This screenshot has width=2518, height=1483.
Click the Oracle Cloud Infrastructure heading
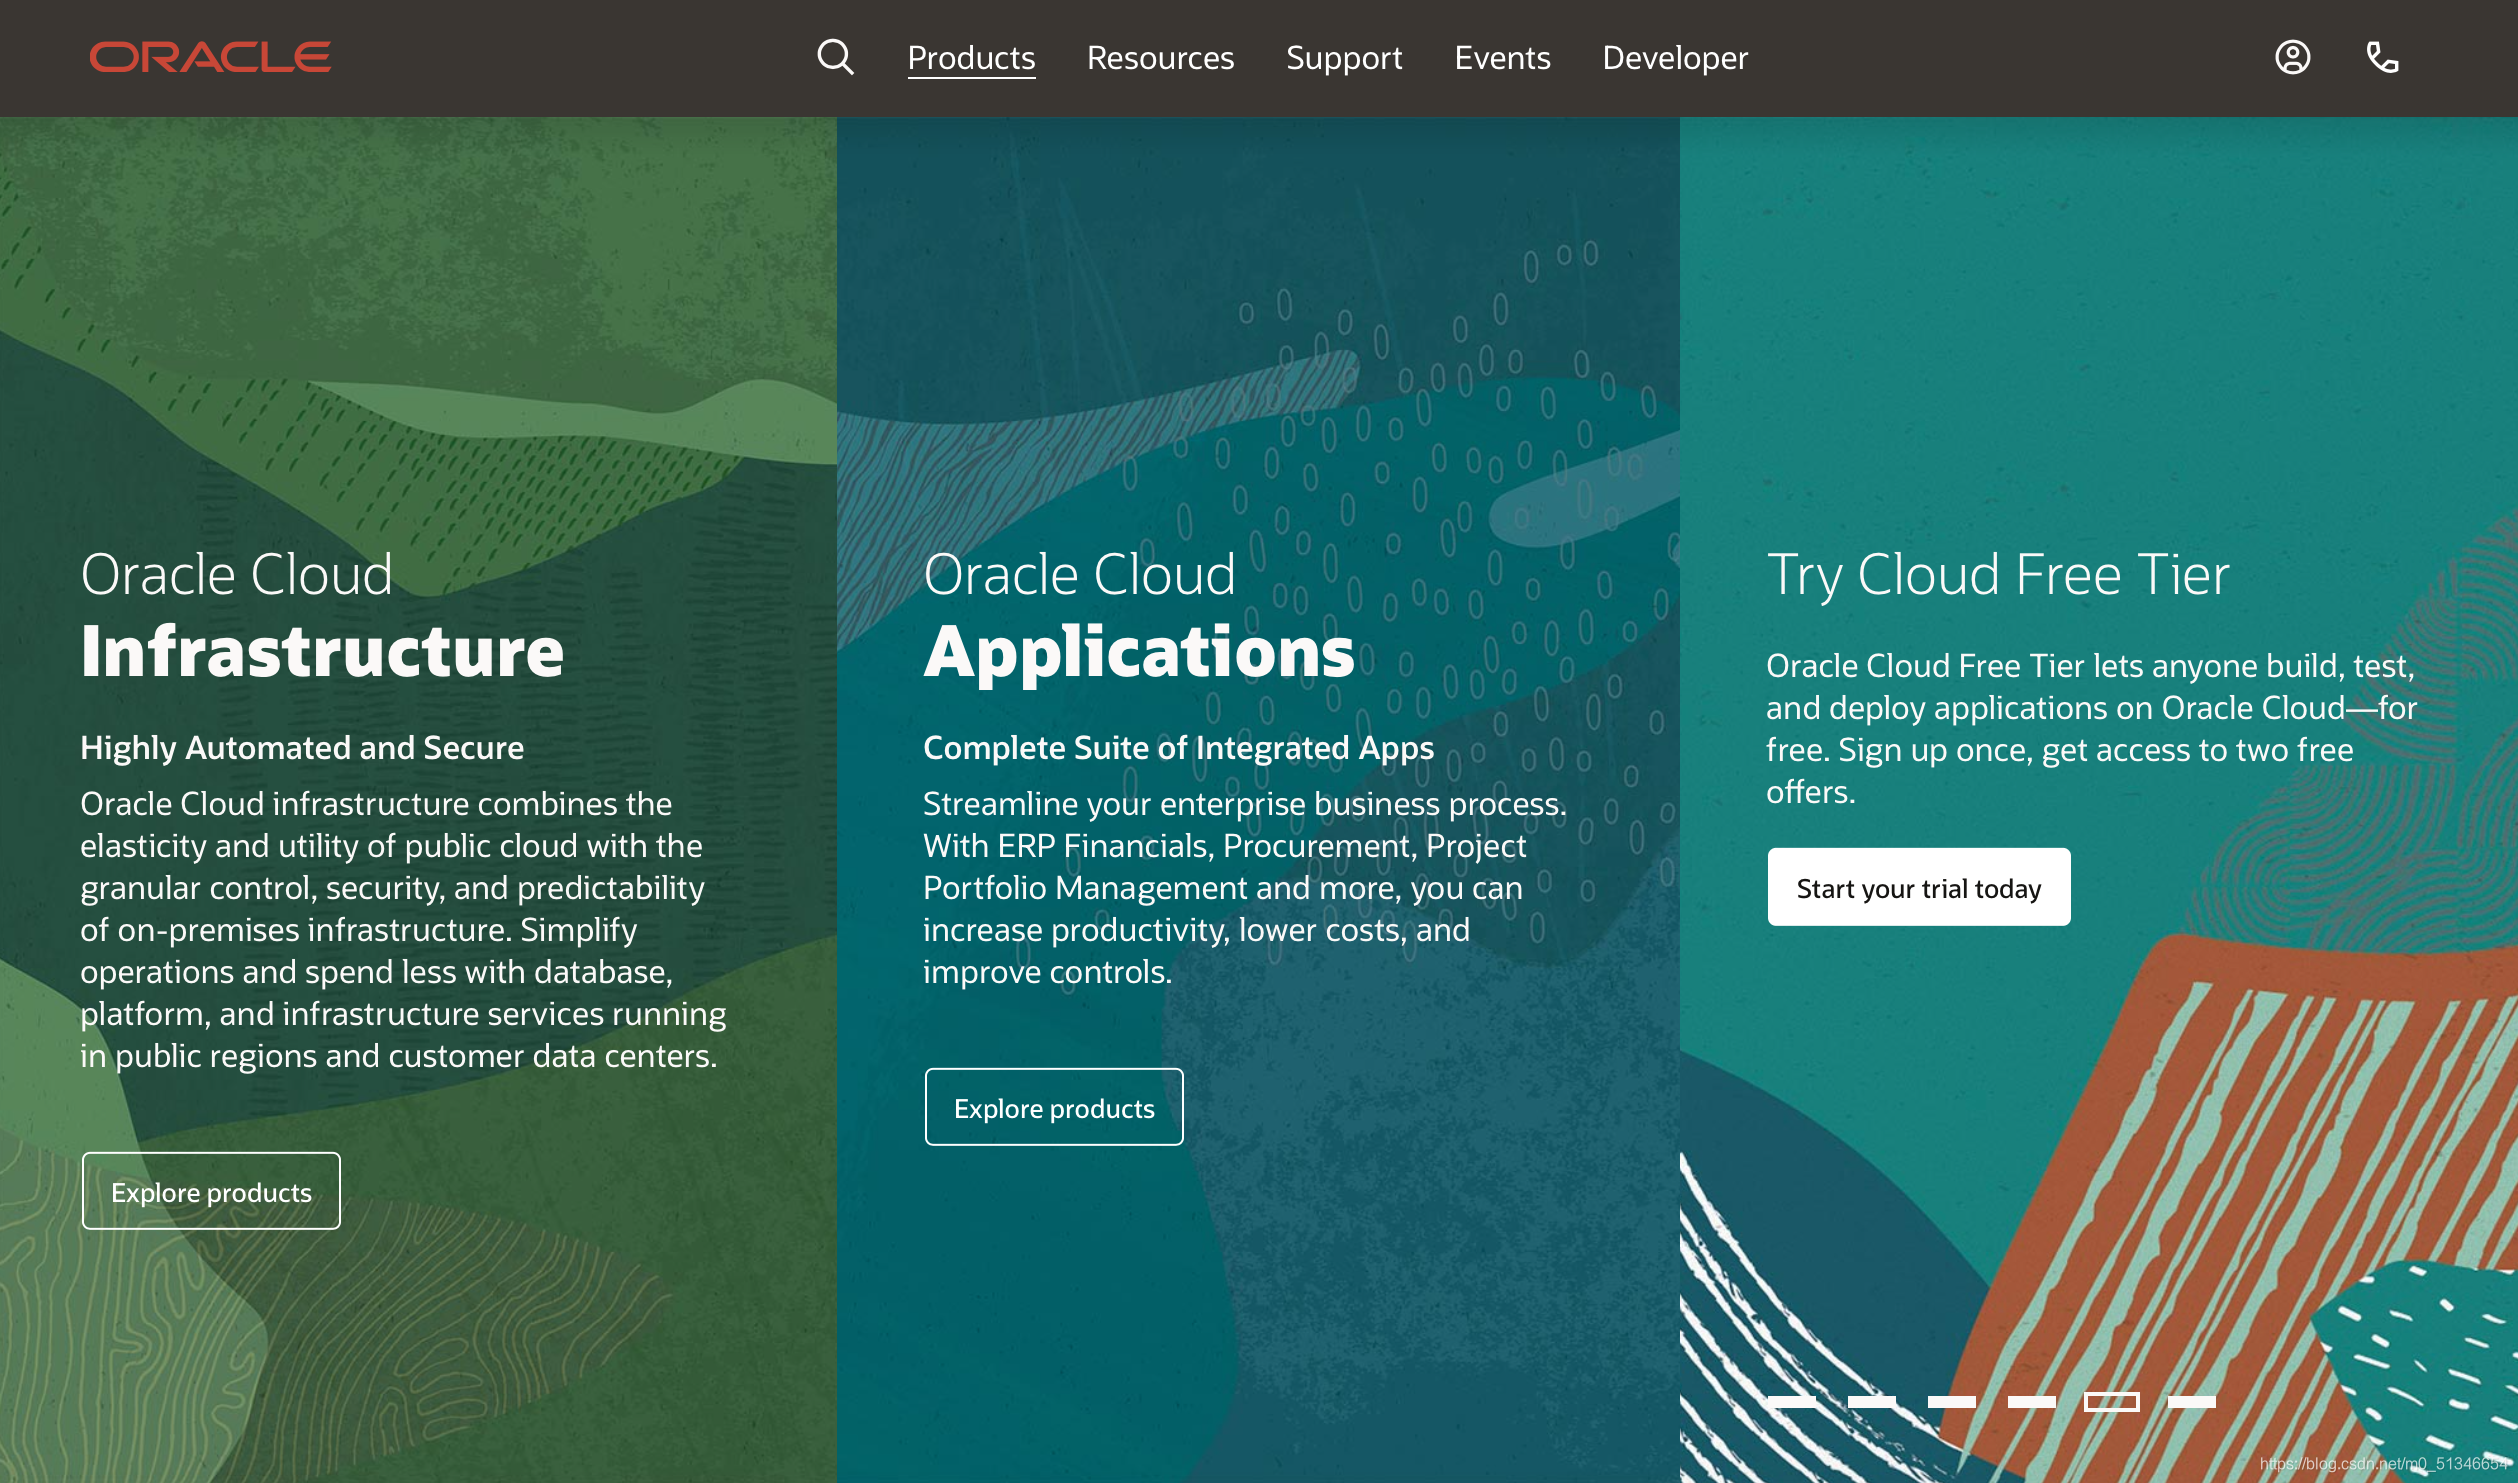coord(322,615)
